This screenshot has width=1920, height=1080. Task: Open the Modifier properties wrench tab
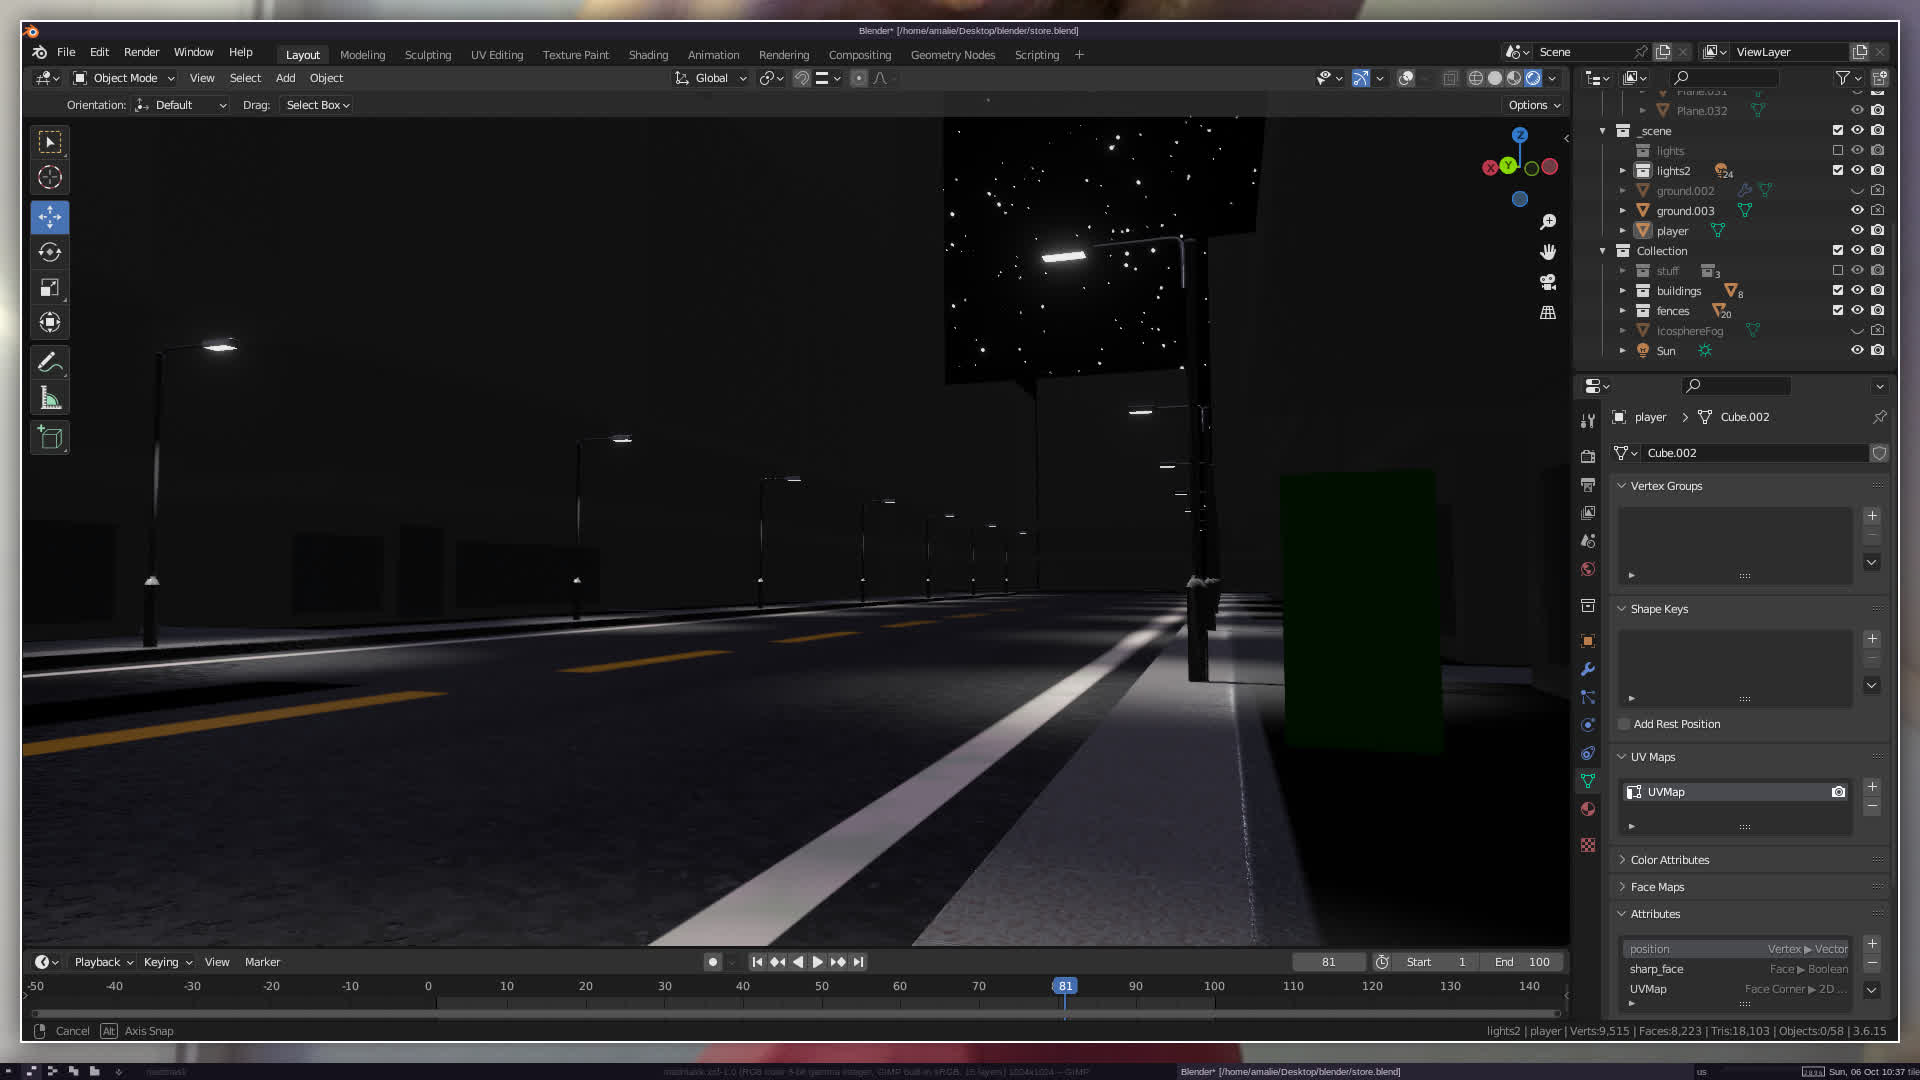click(x=1588, y=669)
